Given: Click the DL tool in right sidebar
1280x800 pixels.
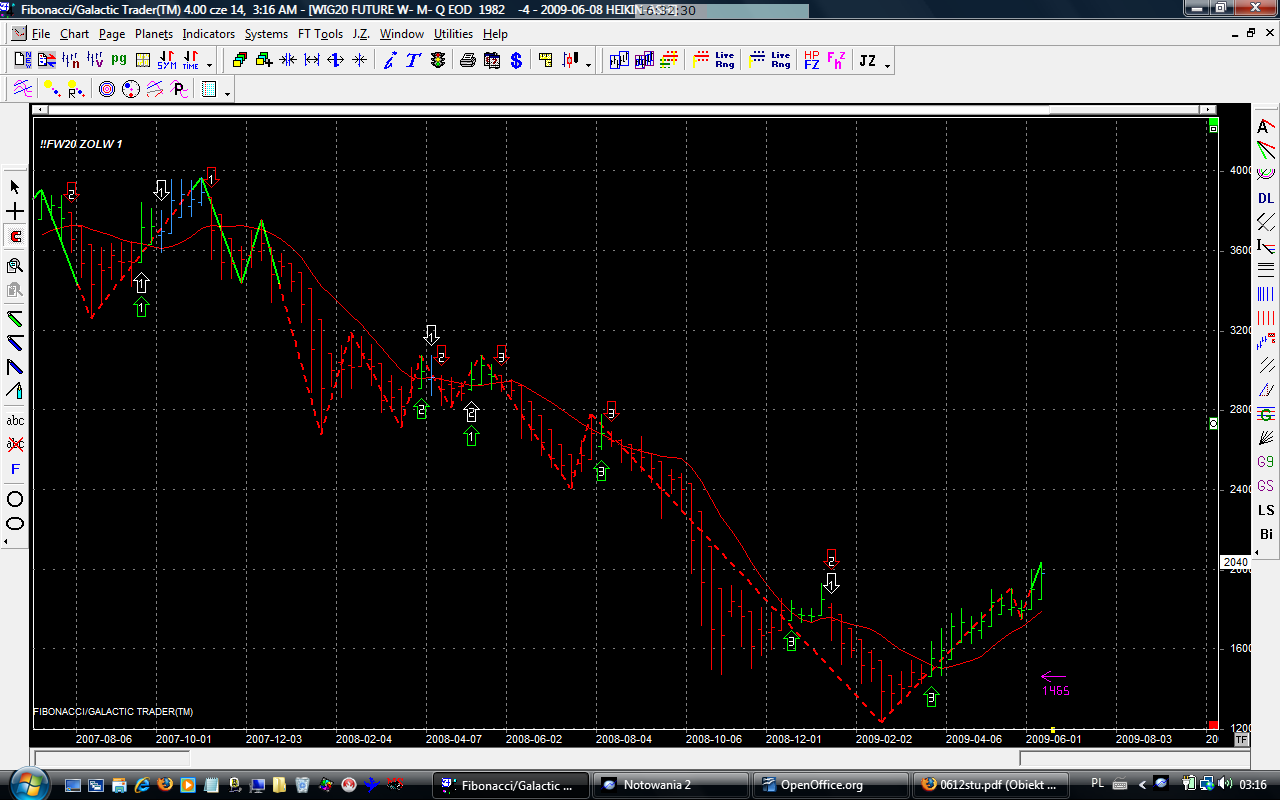Looking at the screenshot, I should click(1266, 198).
